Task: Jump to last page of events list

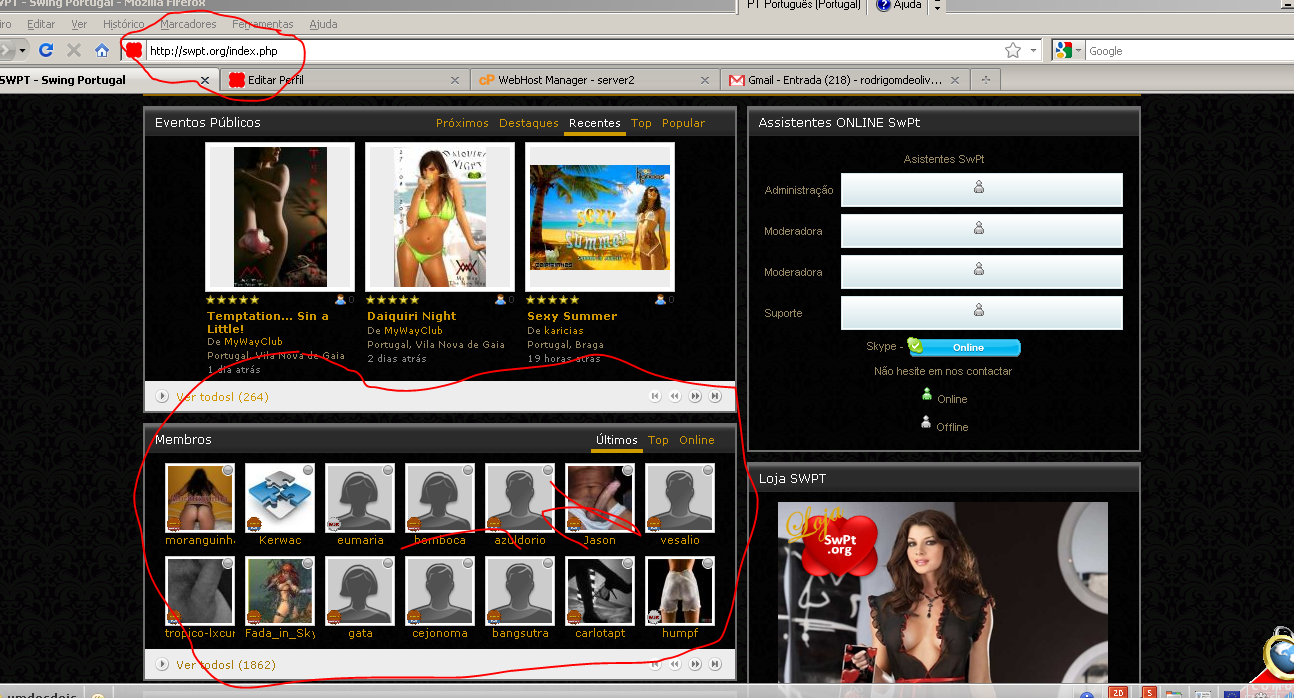Action: (715, 397)
